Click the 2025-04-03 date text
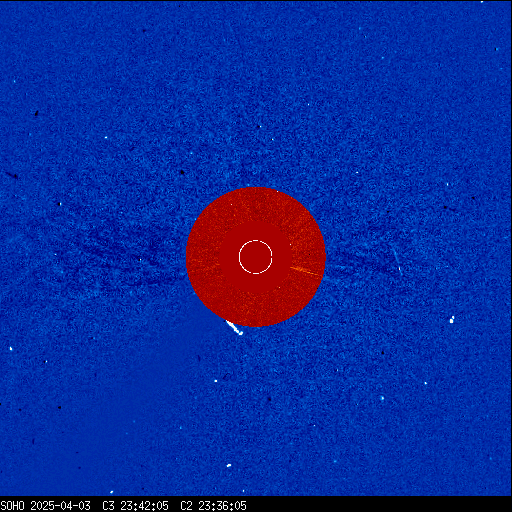Screen dimensions: 512x512 coord(60,506)
